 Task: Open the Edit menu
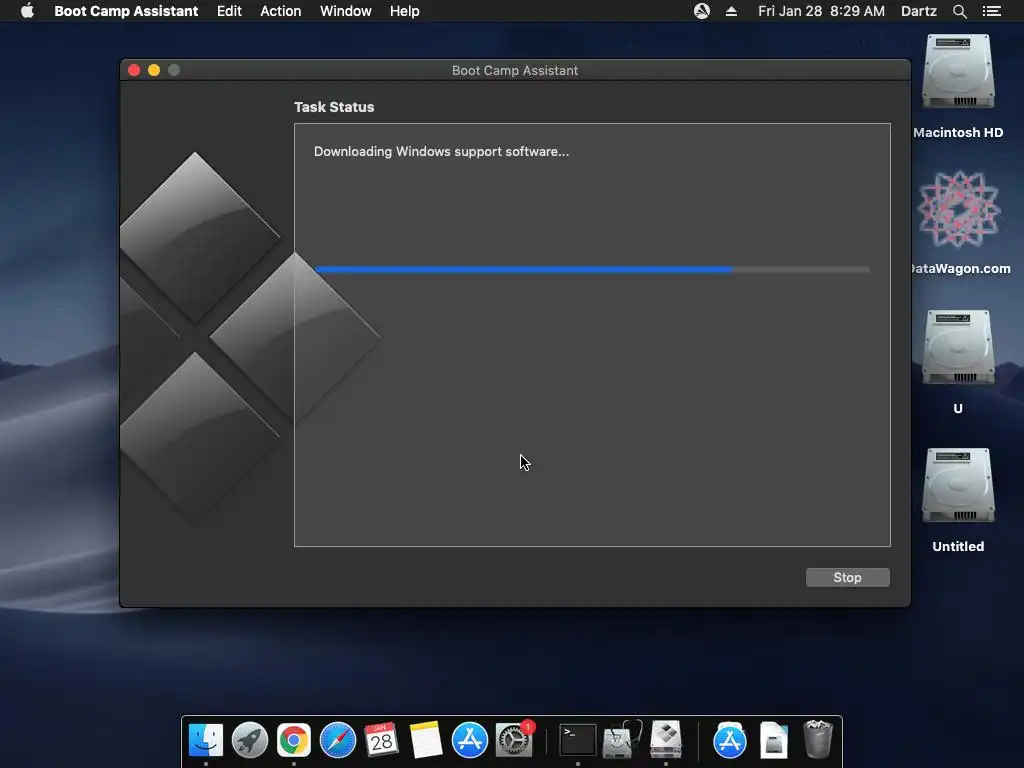(x=229, y=11)
